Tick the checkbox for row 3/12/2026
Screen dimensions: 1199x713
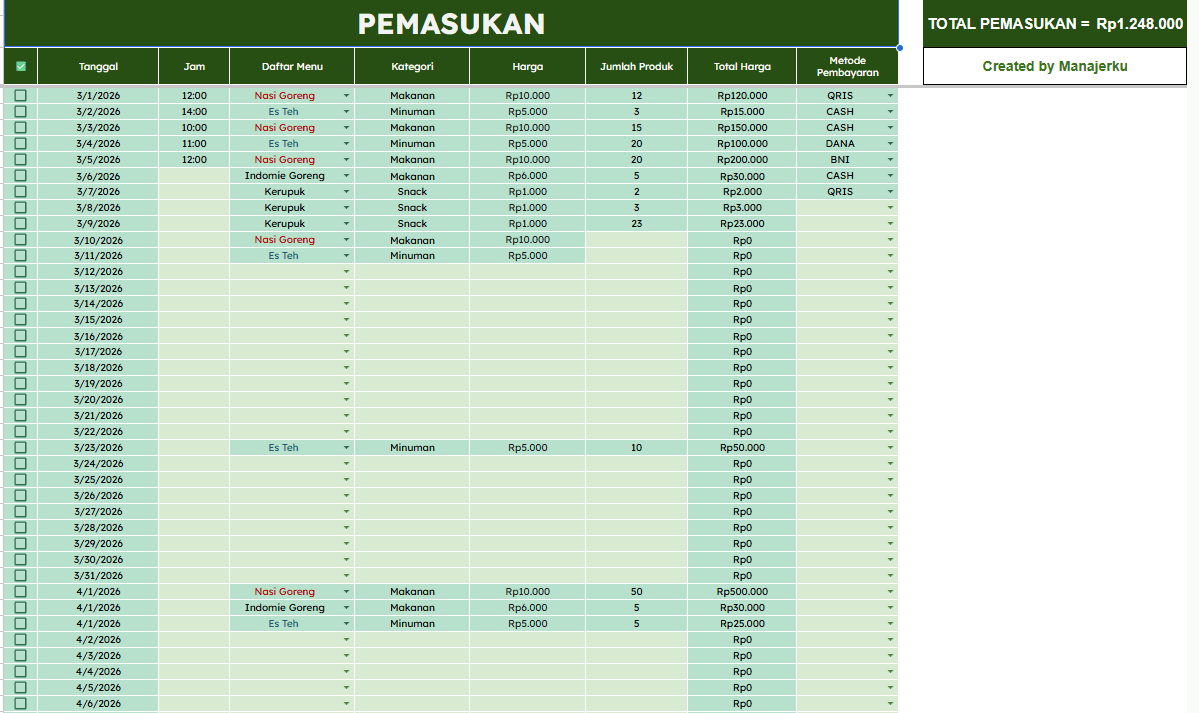pyautogui.click(x=21, y=272)
